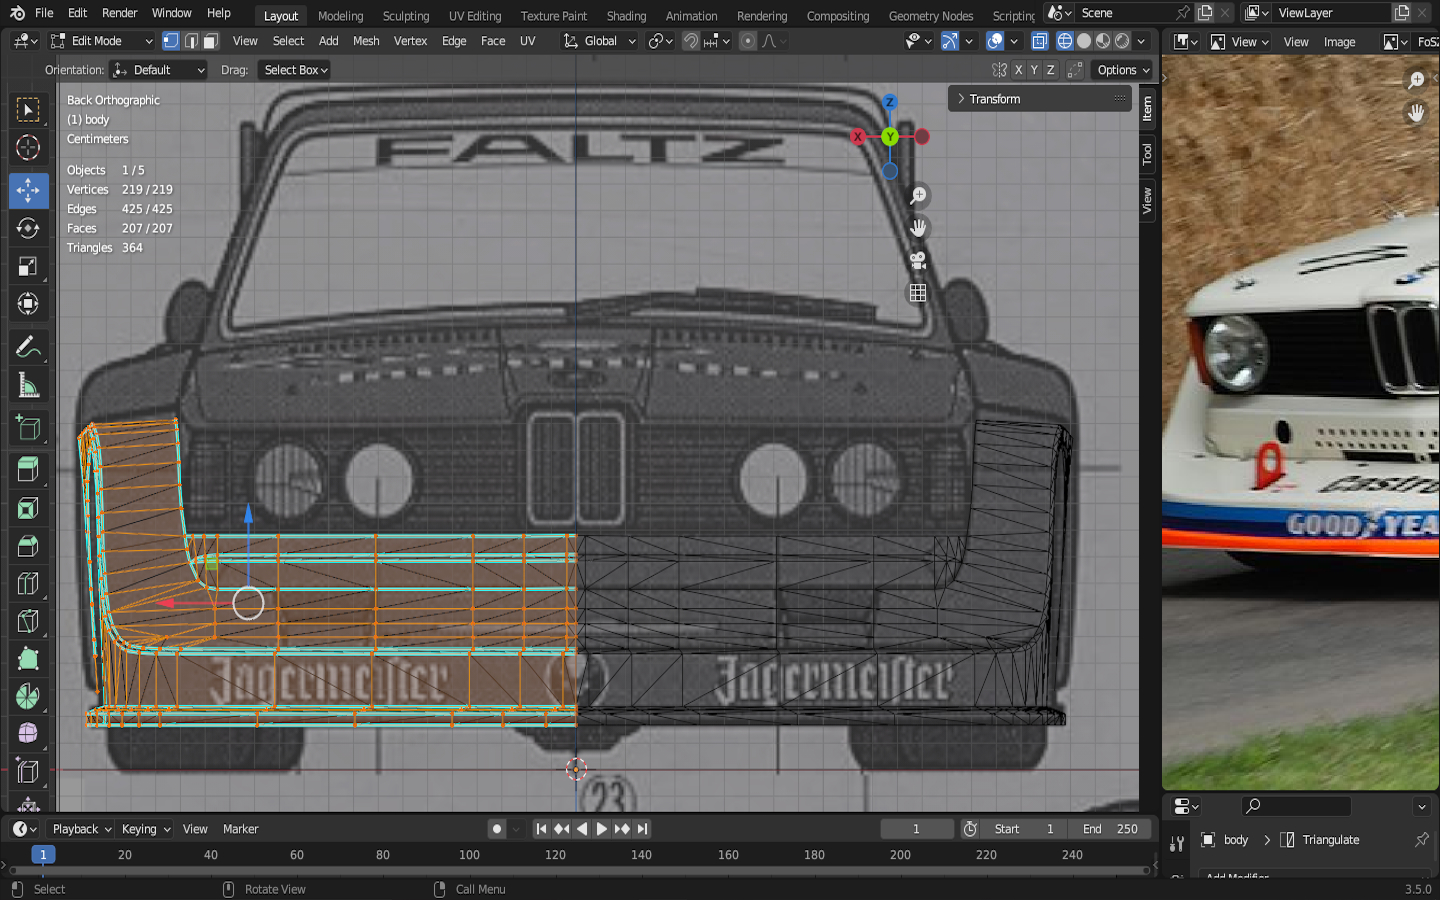The image size is (1440, 900).
Task: Jump to the animation start frame
Action: [541, 829]
